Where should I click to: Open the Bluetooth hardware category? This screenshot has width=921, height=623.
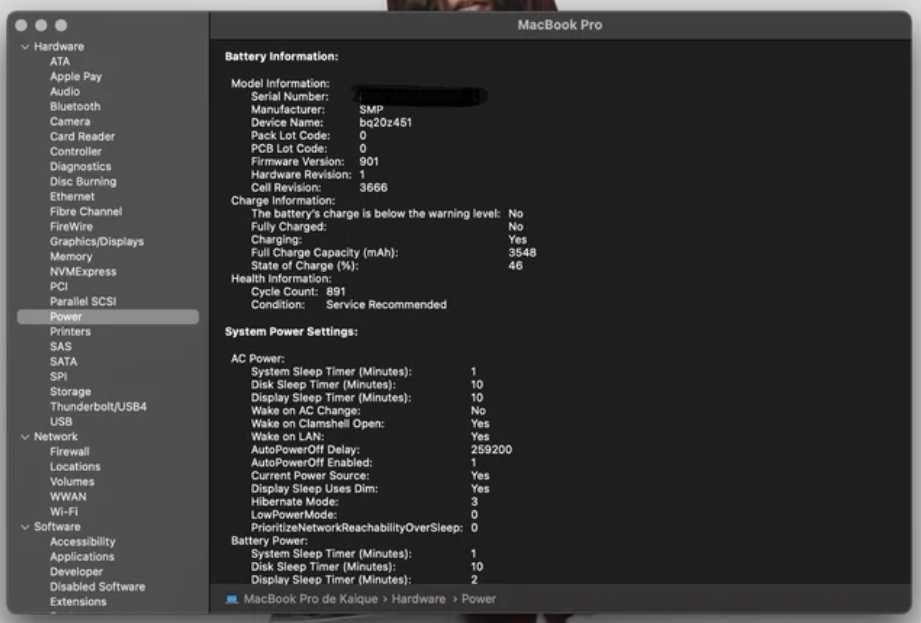point(75,106)
